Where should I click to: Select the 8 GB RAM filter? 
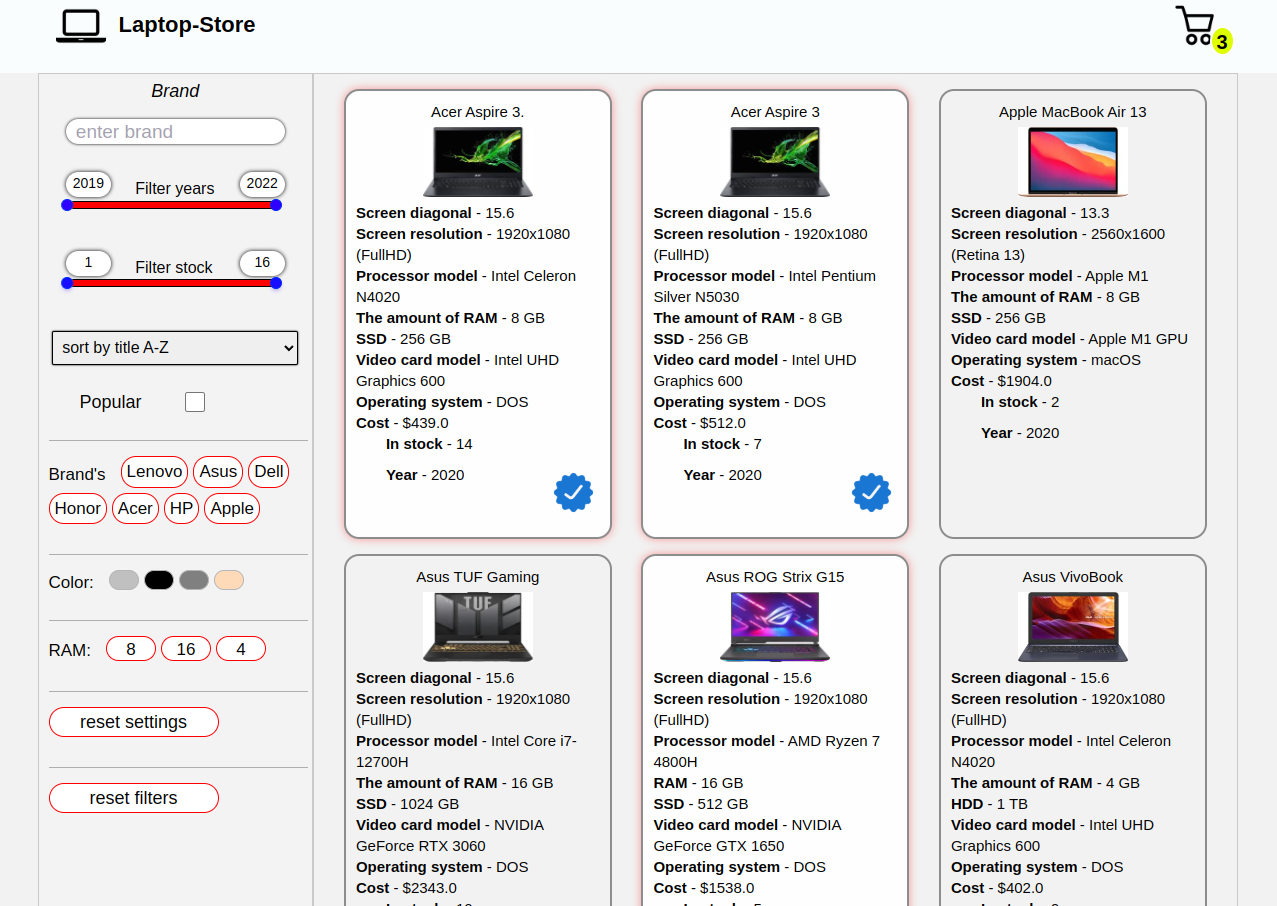pos(130,648)
